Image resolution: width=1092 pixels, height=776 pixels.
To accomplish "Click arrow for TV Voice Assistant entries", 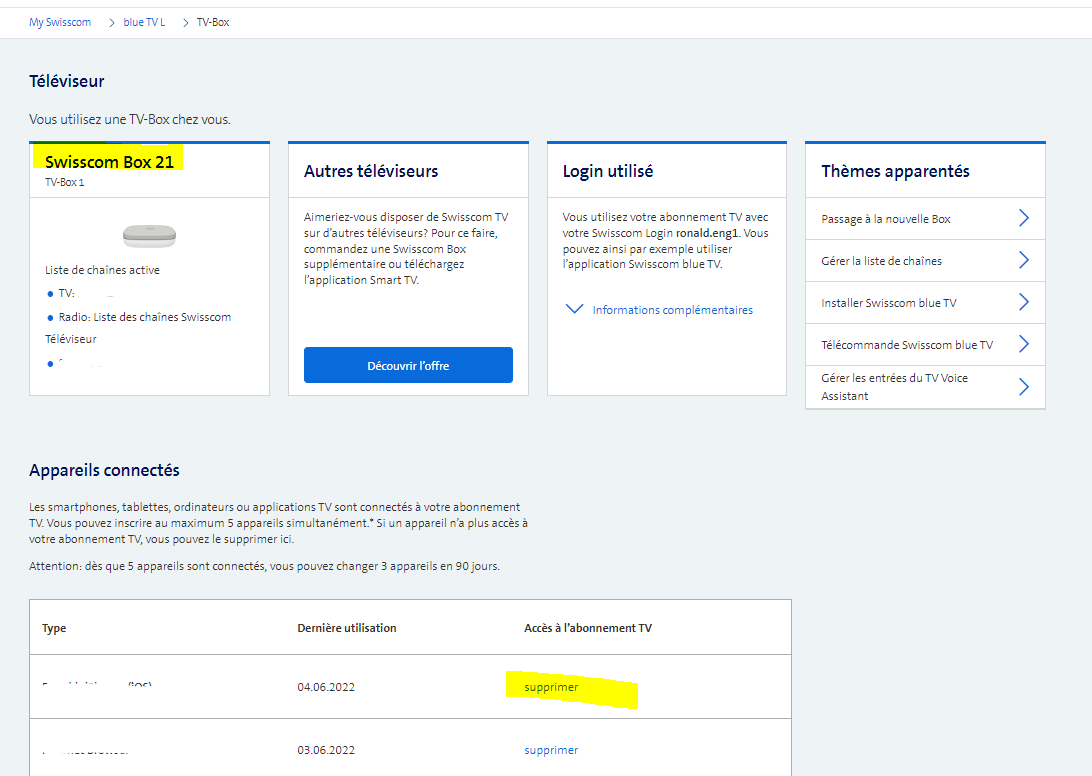I will tap(1023, 387).
